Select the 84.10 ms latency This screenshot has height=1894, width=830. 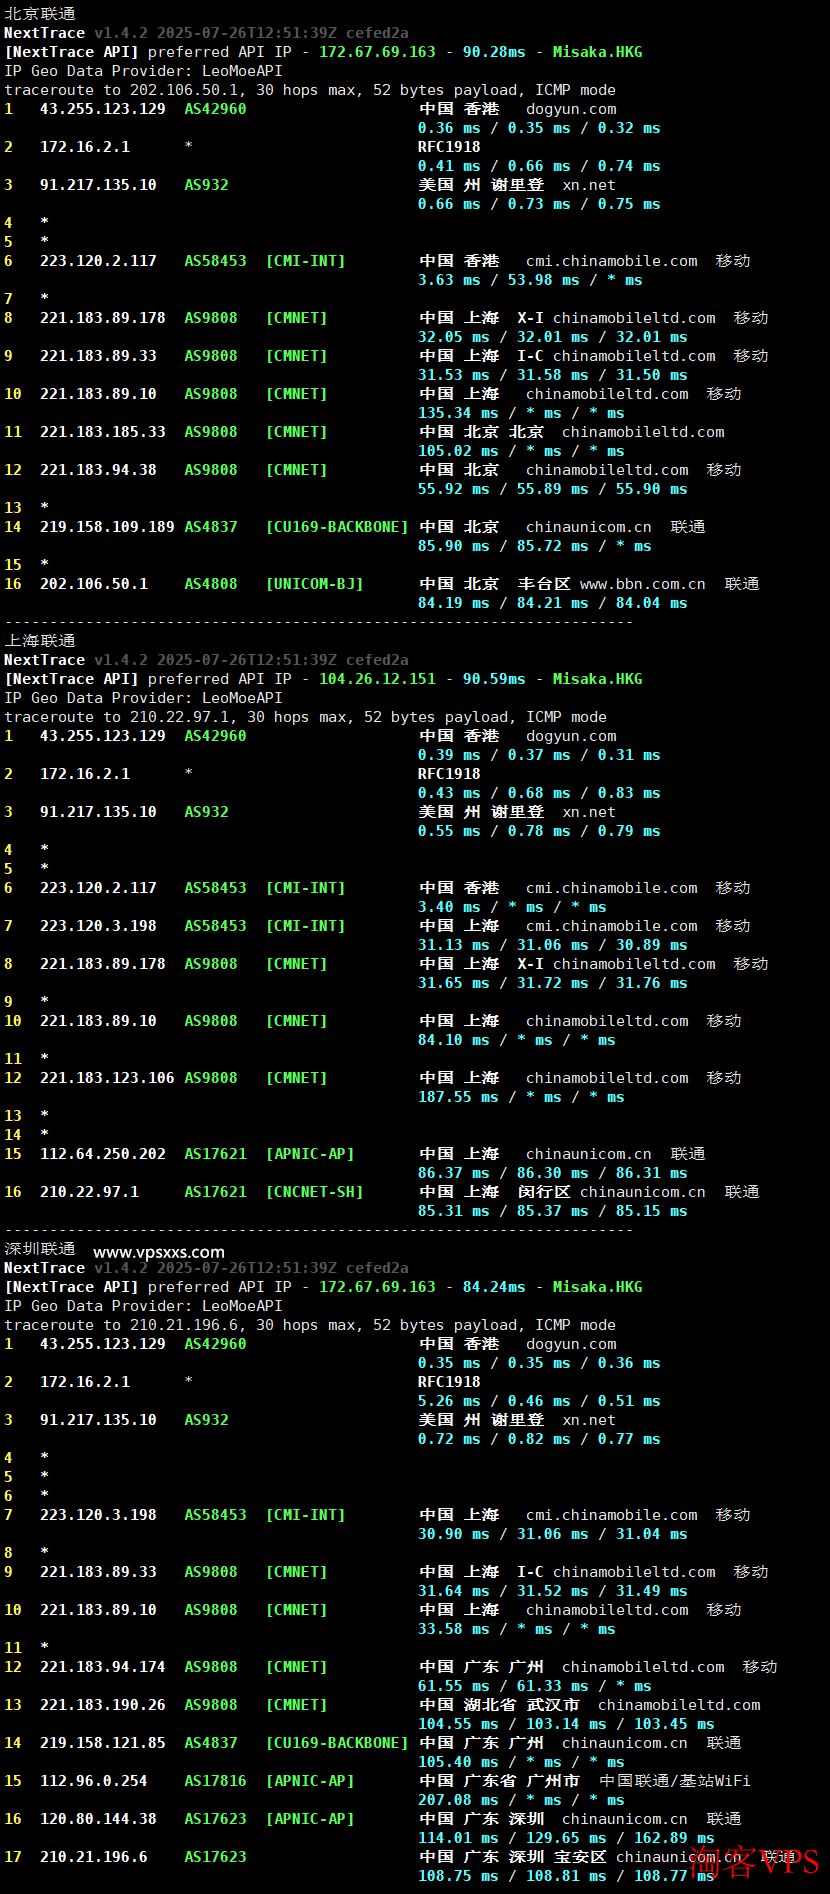454,1040
